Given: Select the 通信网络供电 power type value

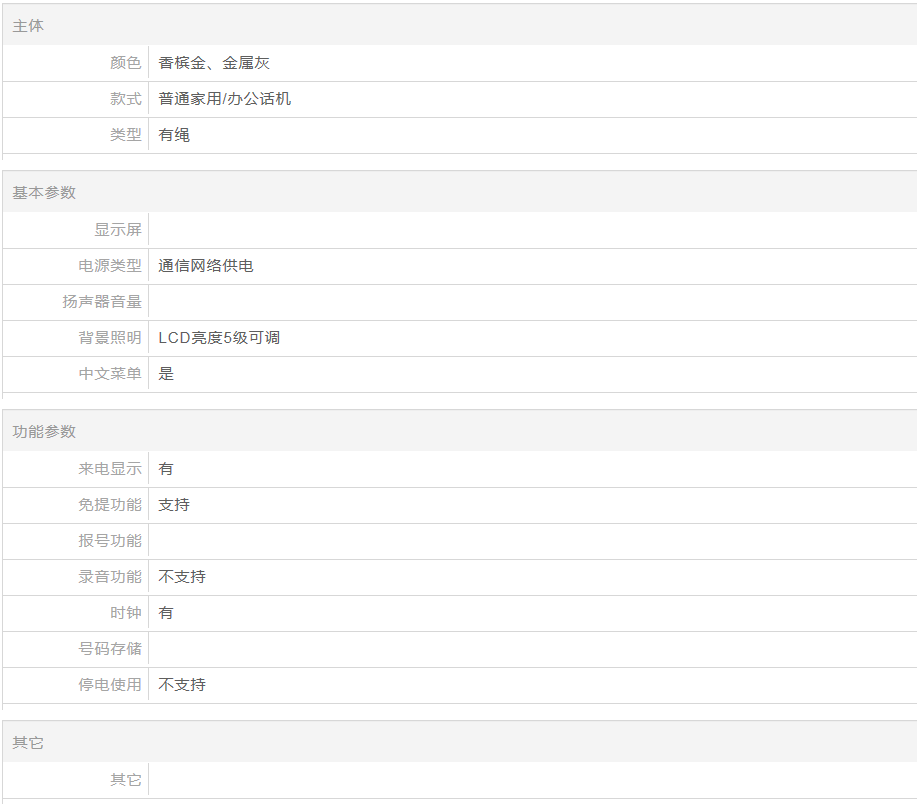Looking at the screenshot, I should (206, 266).
